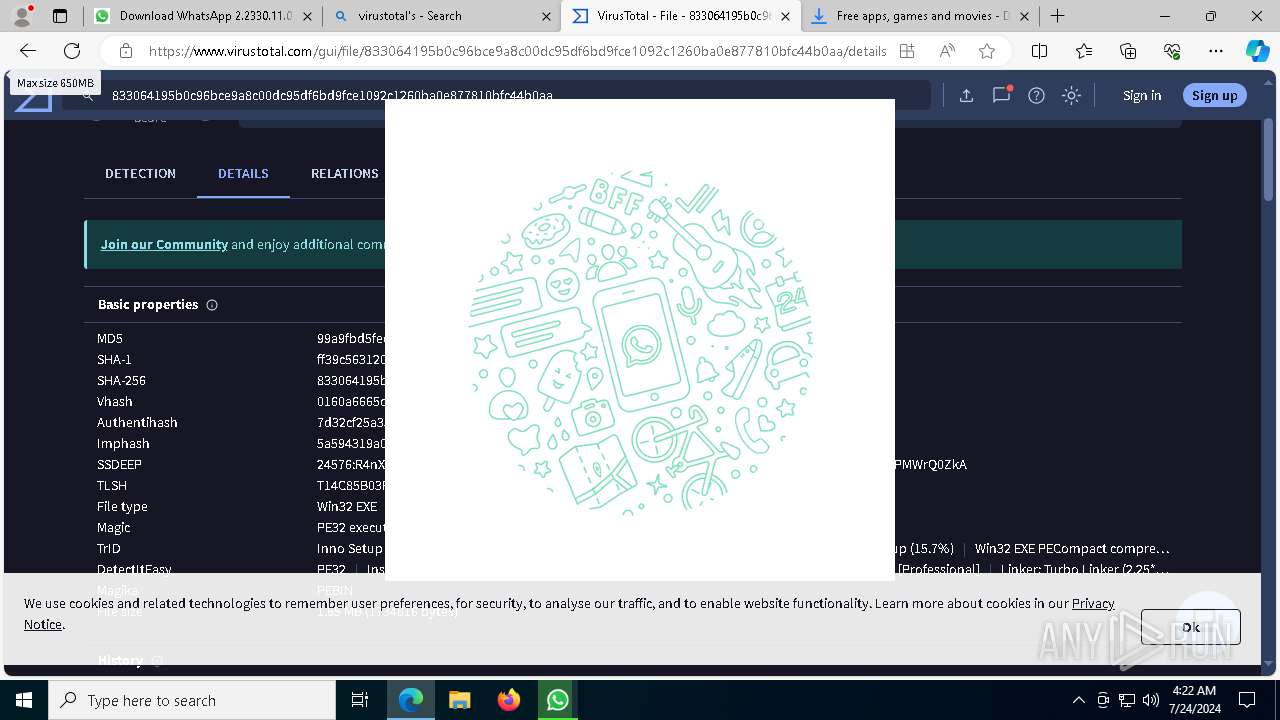1280x720 pixels.
Task: Select the MD5 label
Action: [110, 339]
